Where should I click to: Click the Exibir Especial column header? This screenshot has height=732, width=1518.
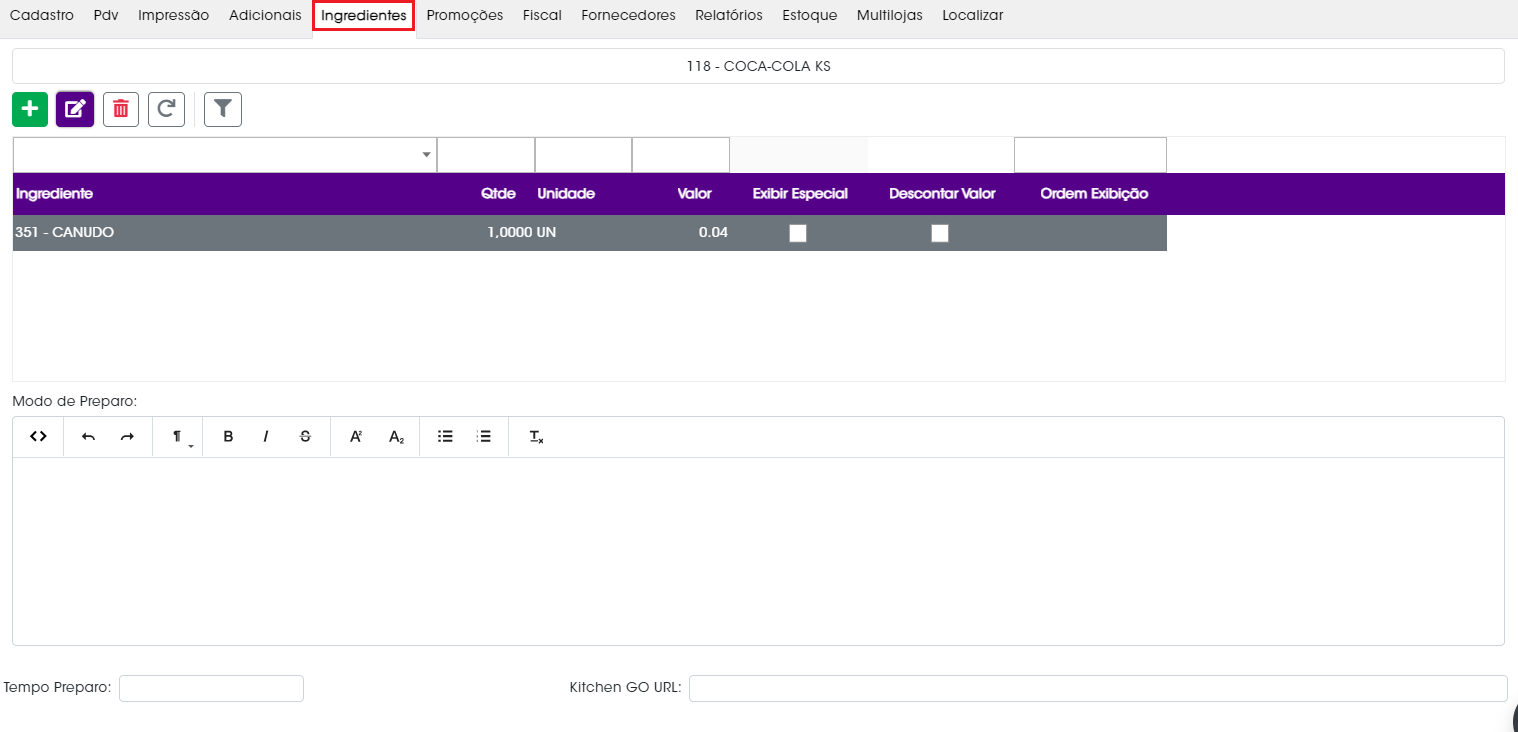pos(800,194)
